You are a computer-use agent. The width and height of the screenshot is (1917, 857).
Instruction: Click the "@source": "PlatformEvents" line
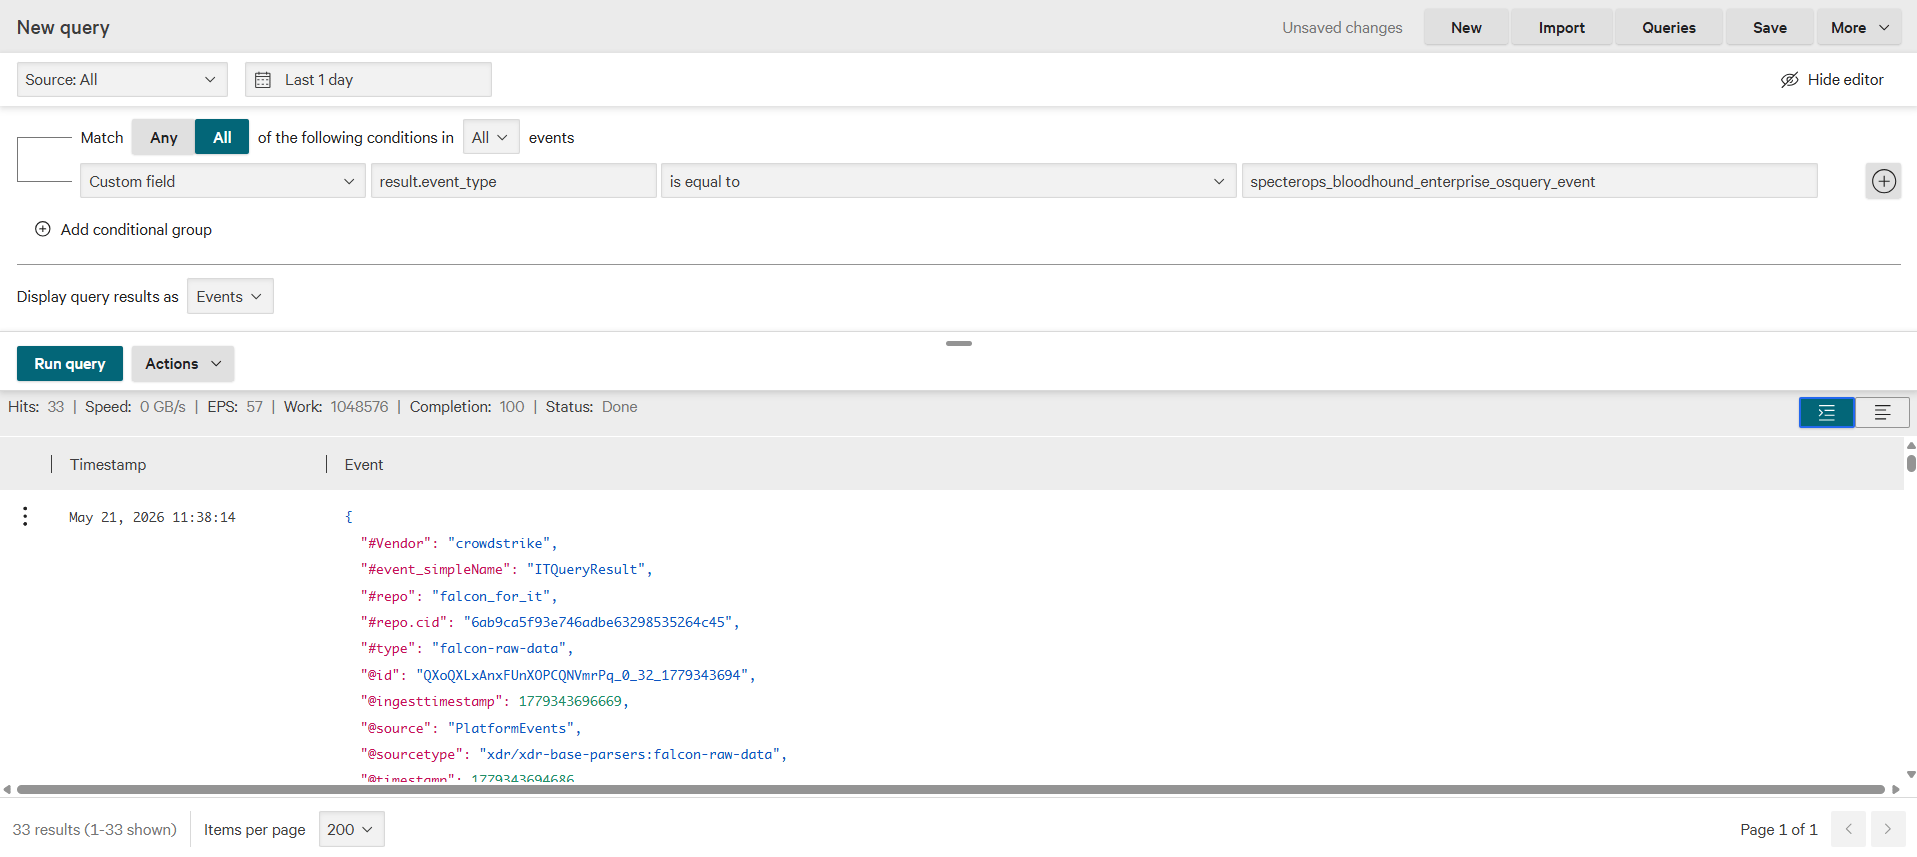[471, 728]
